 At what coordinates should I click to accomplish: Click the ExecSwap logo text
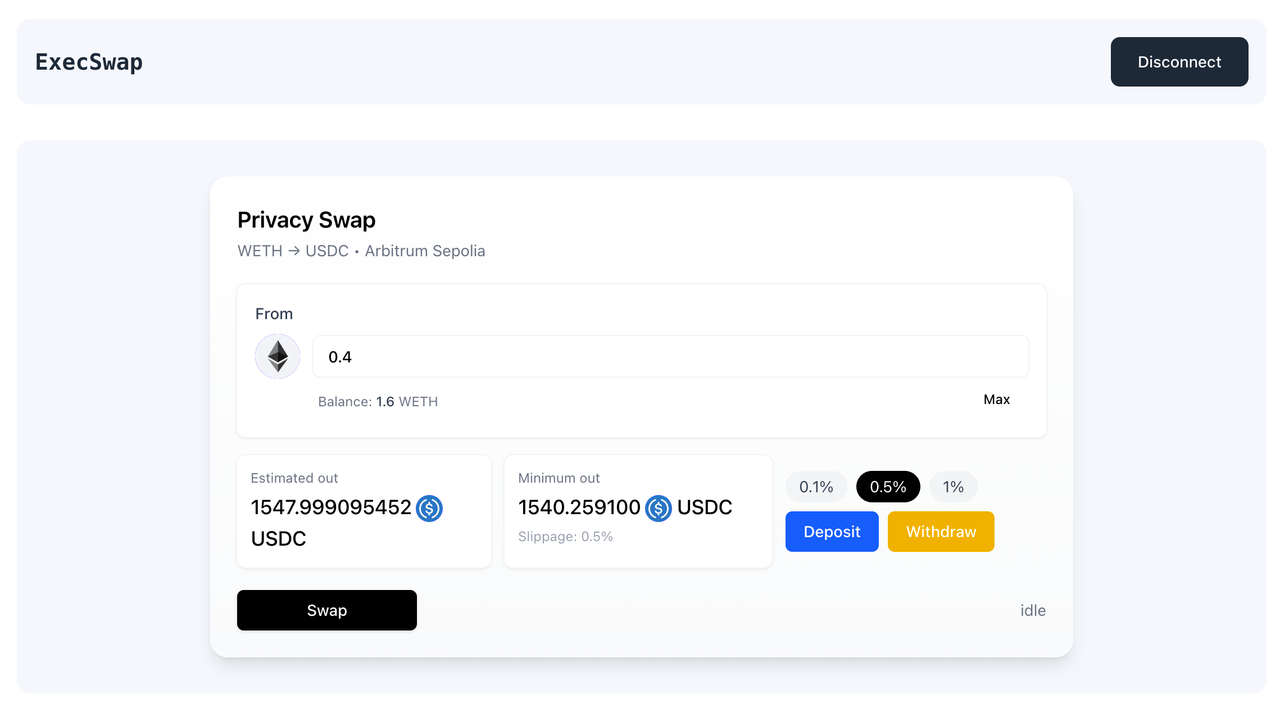89,61
